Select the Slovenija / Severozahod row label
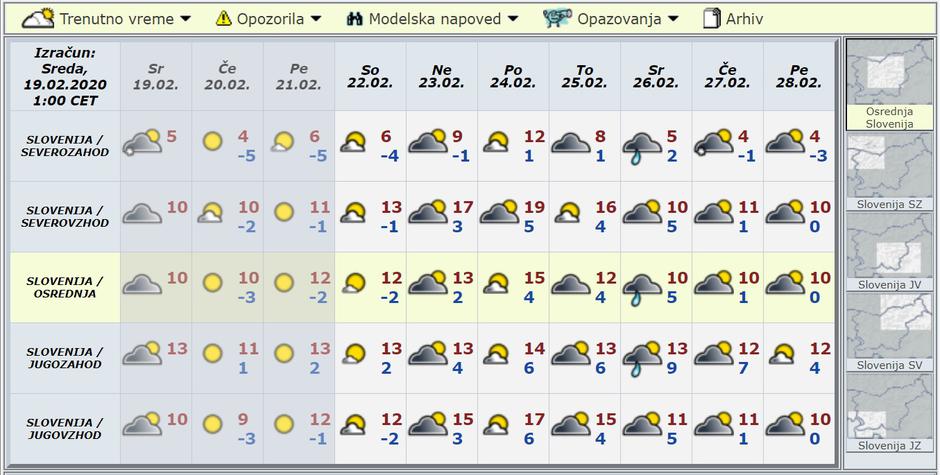Viewport: 940px width, 475px height. pos(65,145)
